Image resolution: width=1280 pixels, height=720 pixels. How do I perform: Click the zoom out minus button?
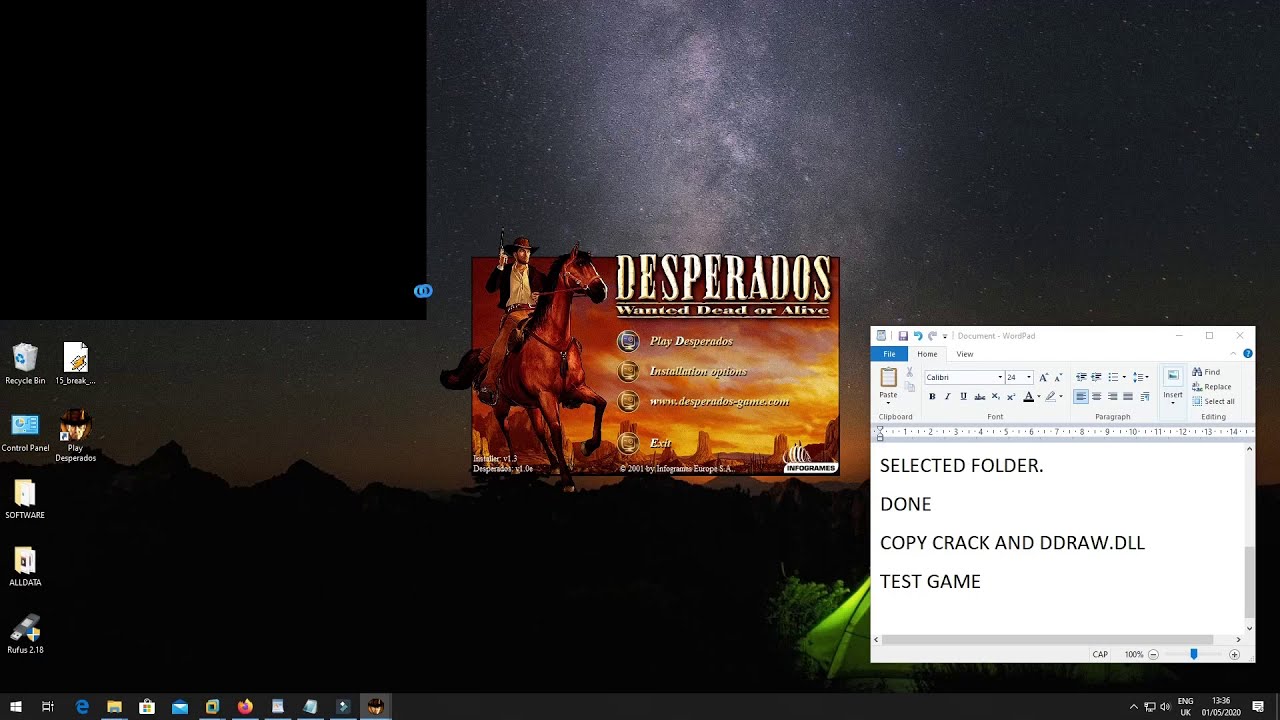(x=1153, y=654)
